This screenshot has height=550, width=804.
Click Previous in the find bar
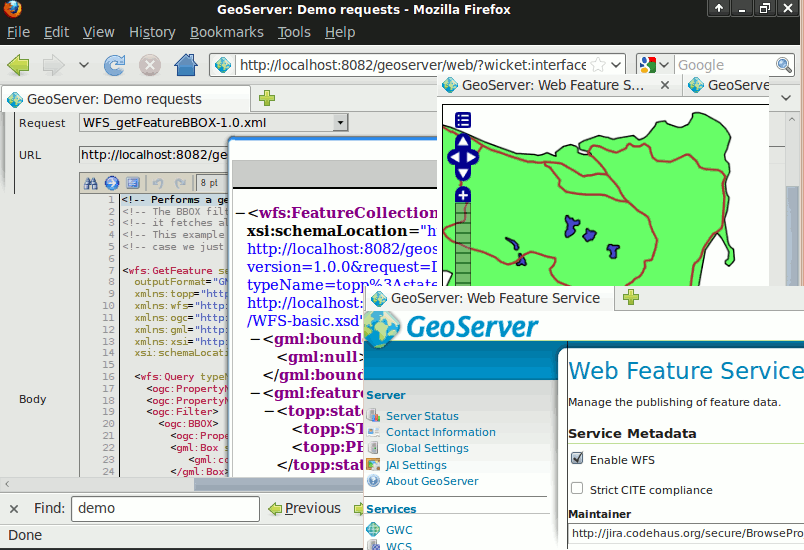[x=303, y=508]
